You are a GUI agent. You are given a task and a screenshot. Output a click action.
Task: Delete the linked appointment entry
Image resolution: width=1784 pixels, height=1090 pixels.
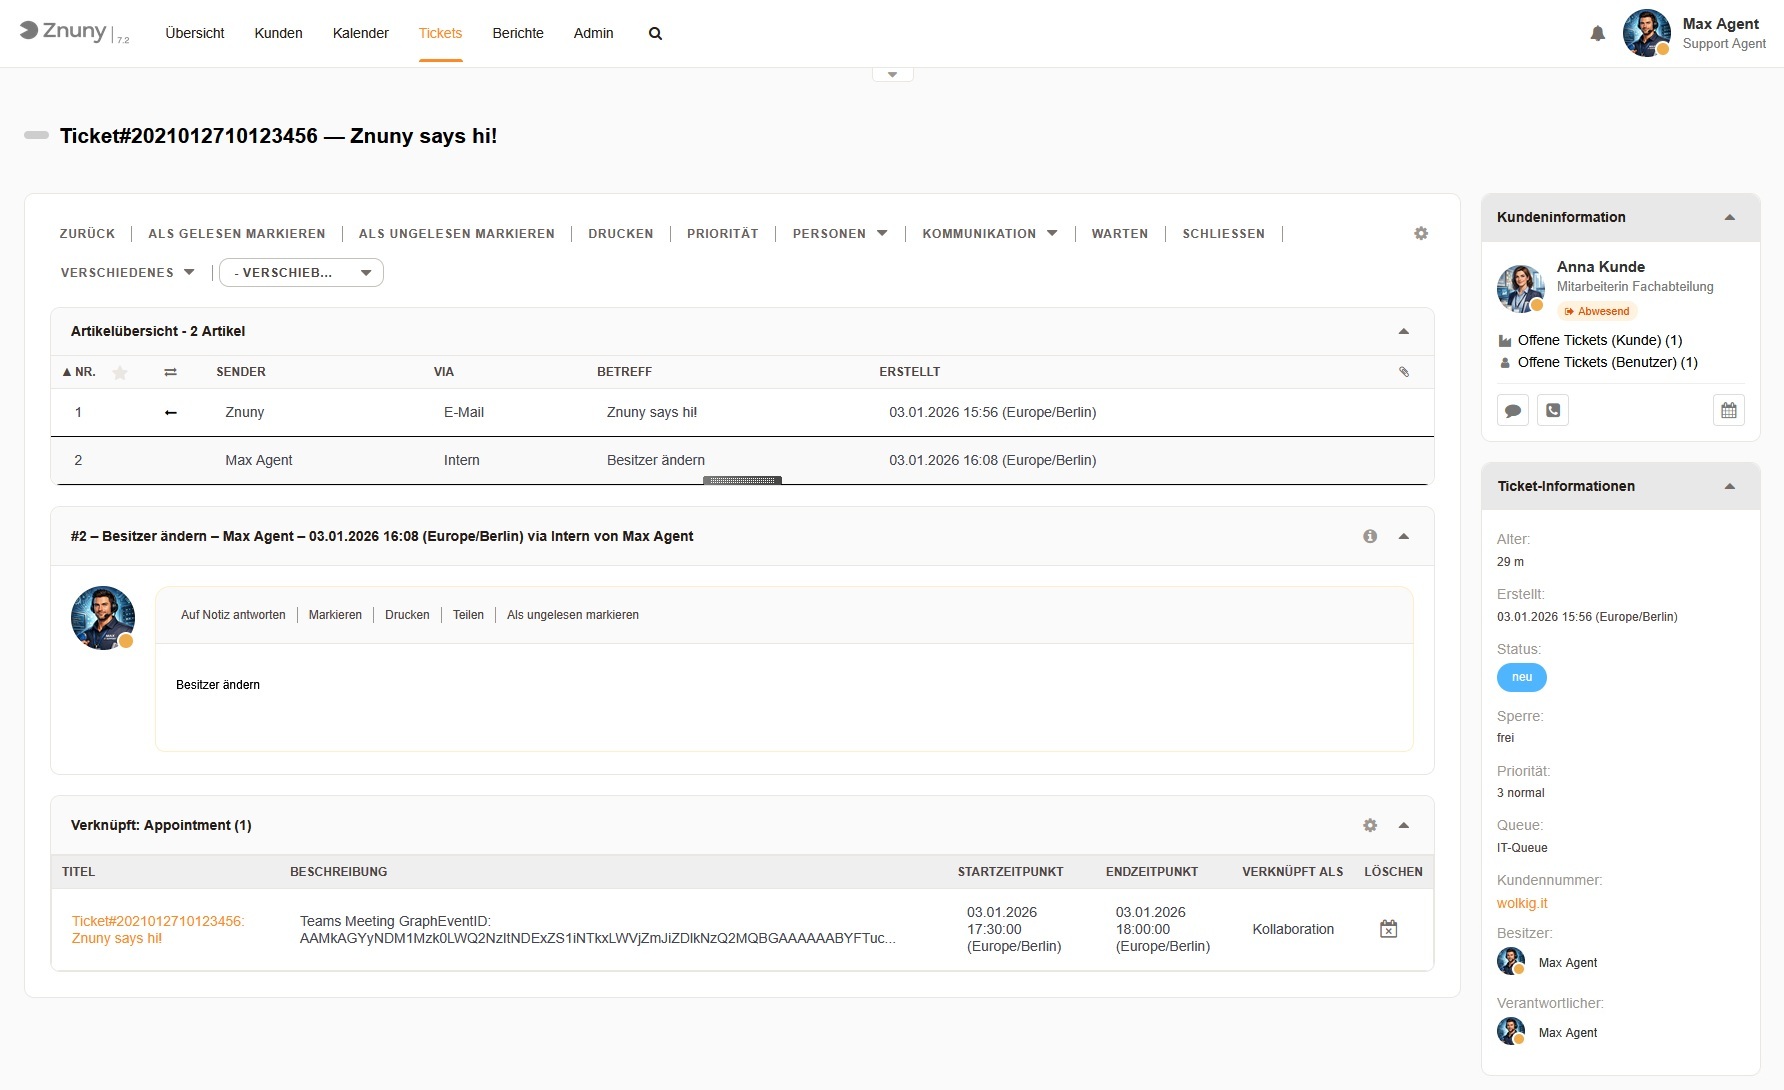click(1388, 929)
